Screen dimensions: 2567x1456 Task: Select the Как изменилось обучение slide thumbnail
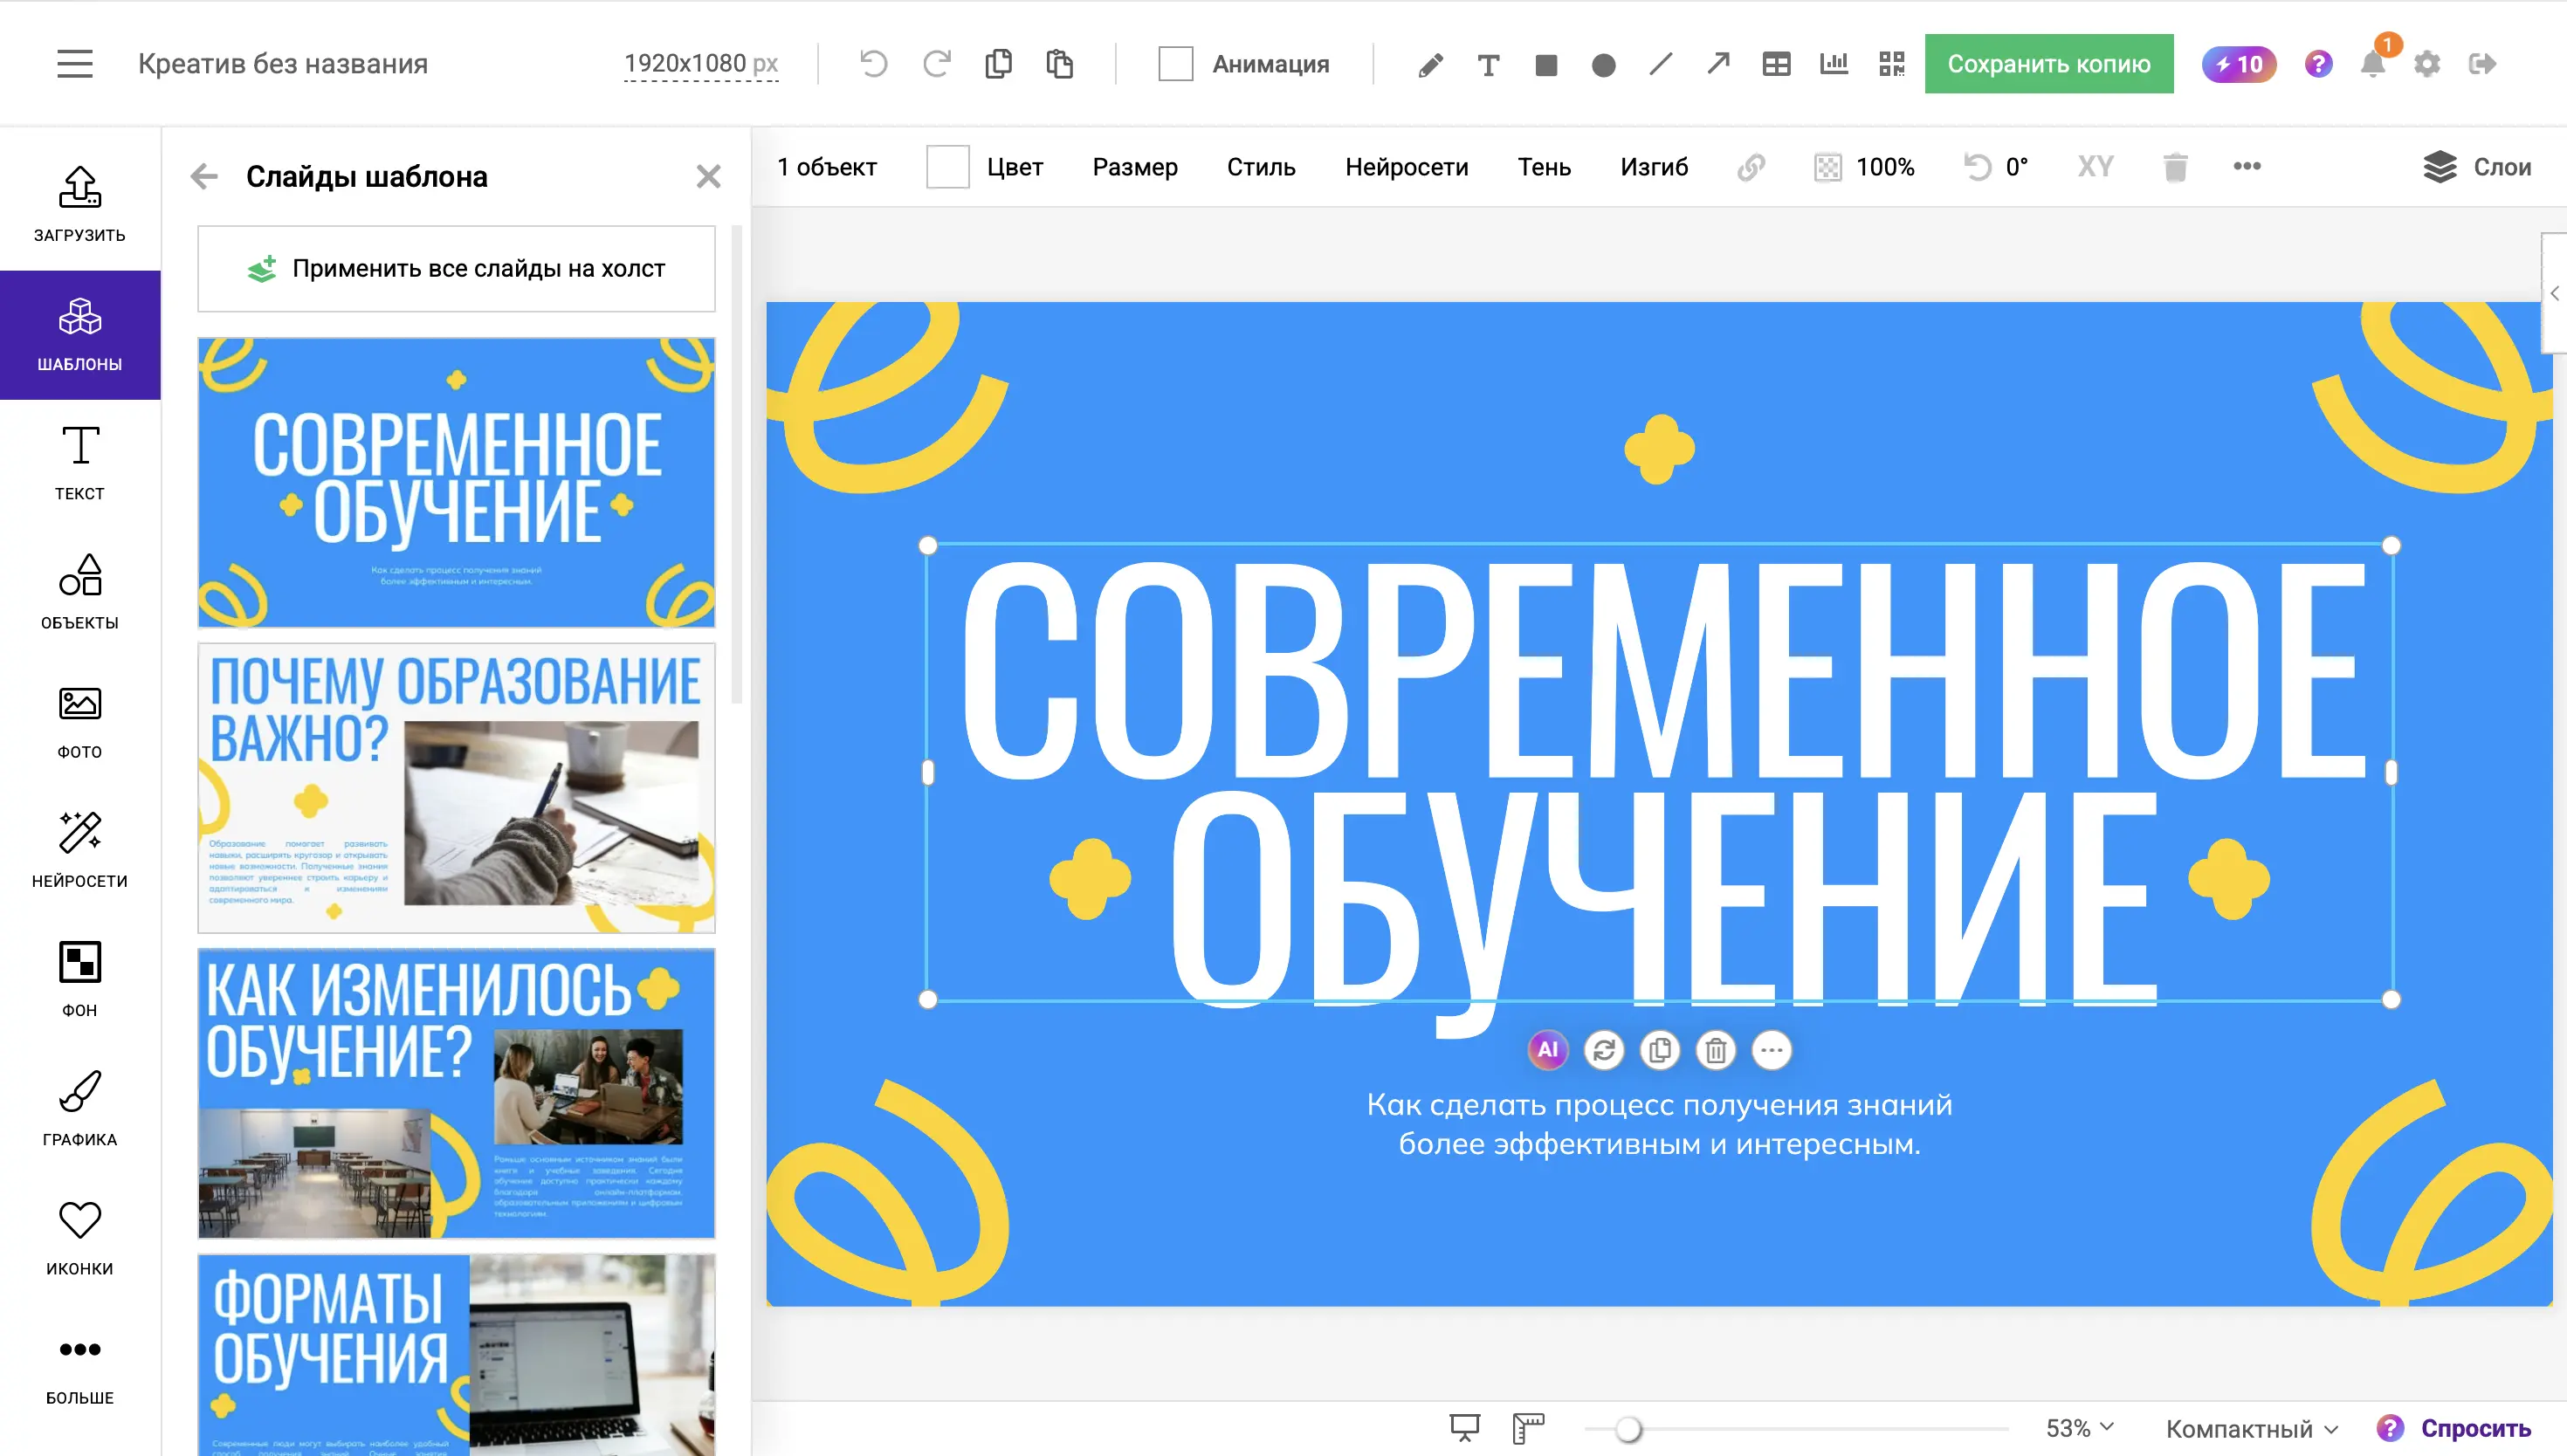(x=456, y=1094)
